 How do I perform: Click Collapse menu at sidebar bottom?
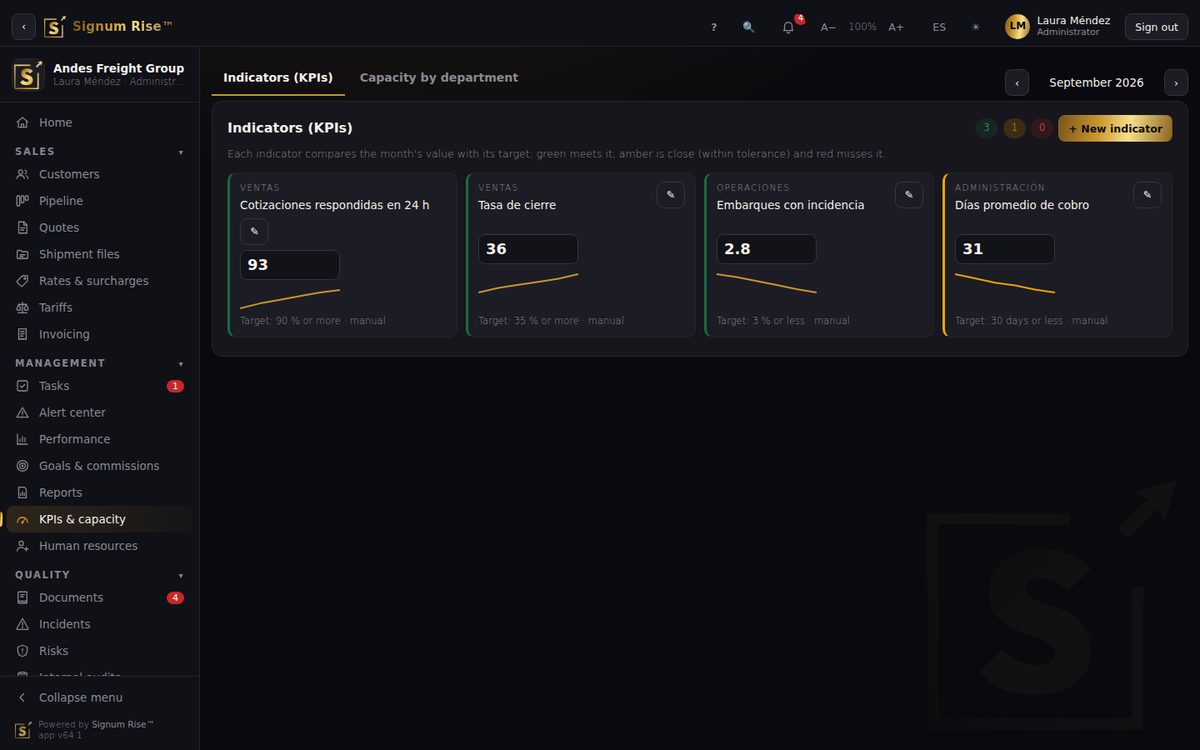point(100,697)
